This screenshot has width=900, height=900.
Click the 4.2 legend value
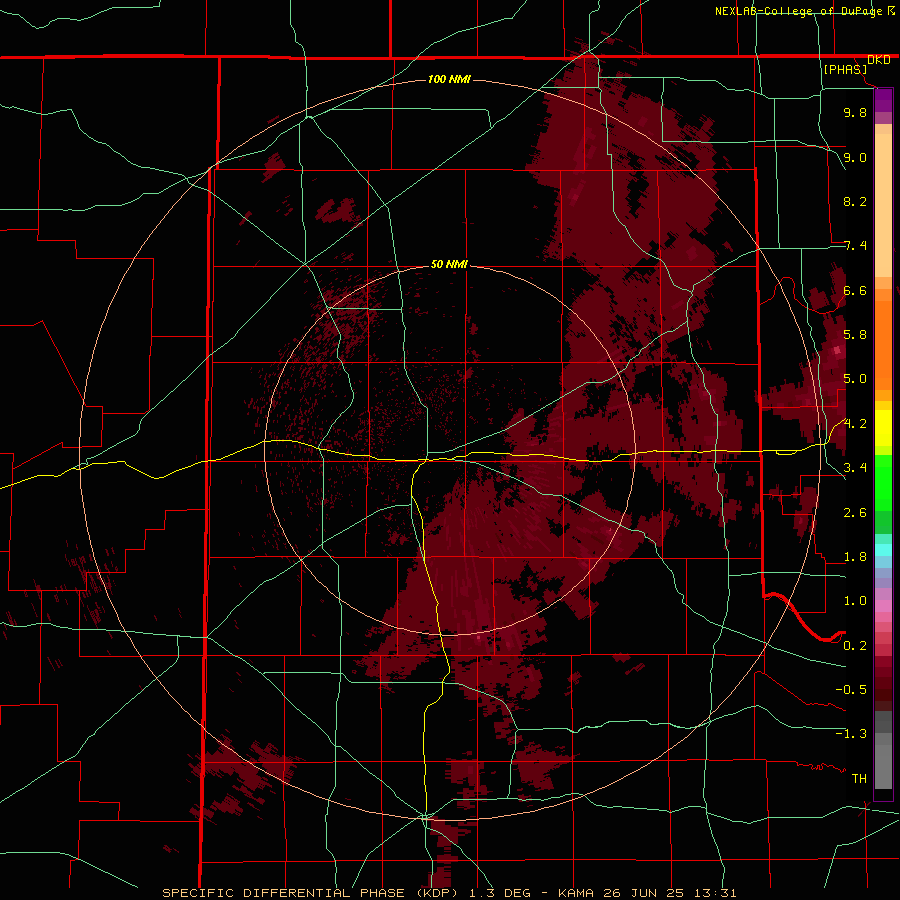[x=855, y=424]
